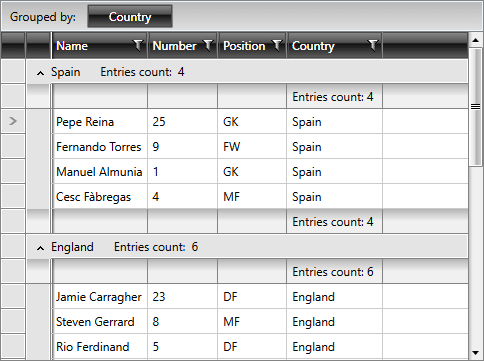Click the Spain group header name
This screenshot has height=361, width=484.
coord(65,72)
